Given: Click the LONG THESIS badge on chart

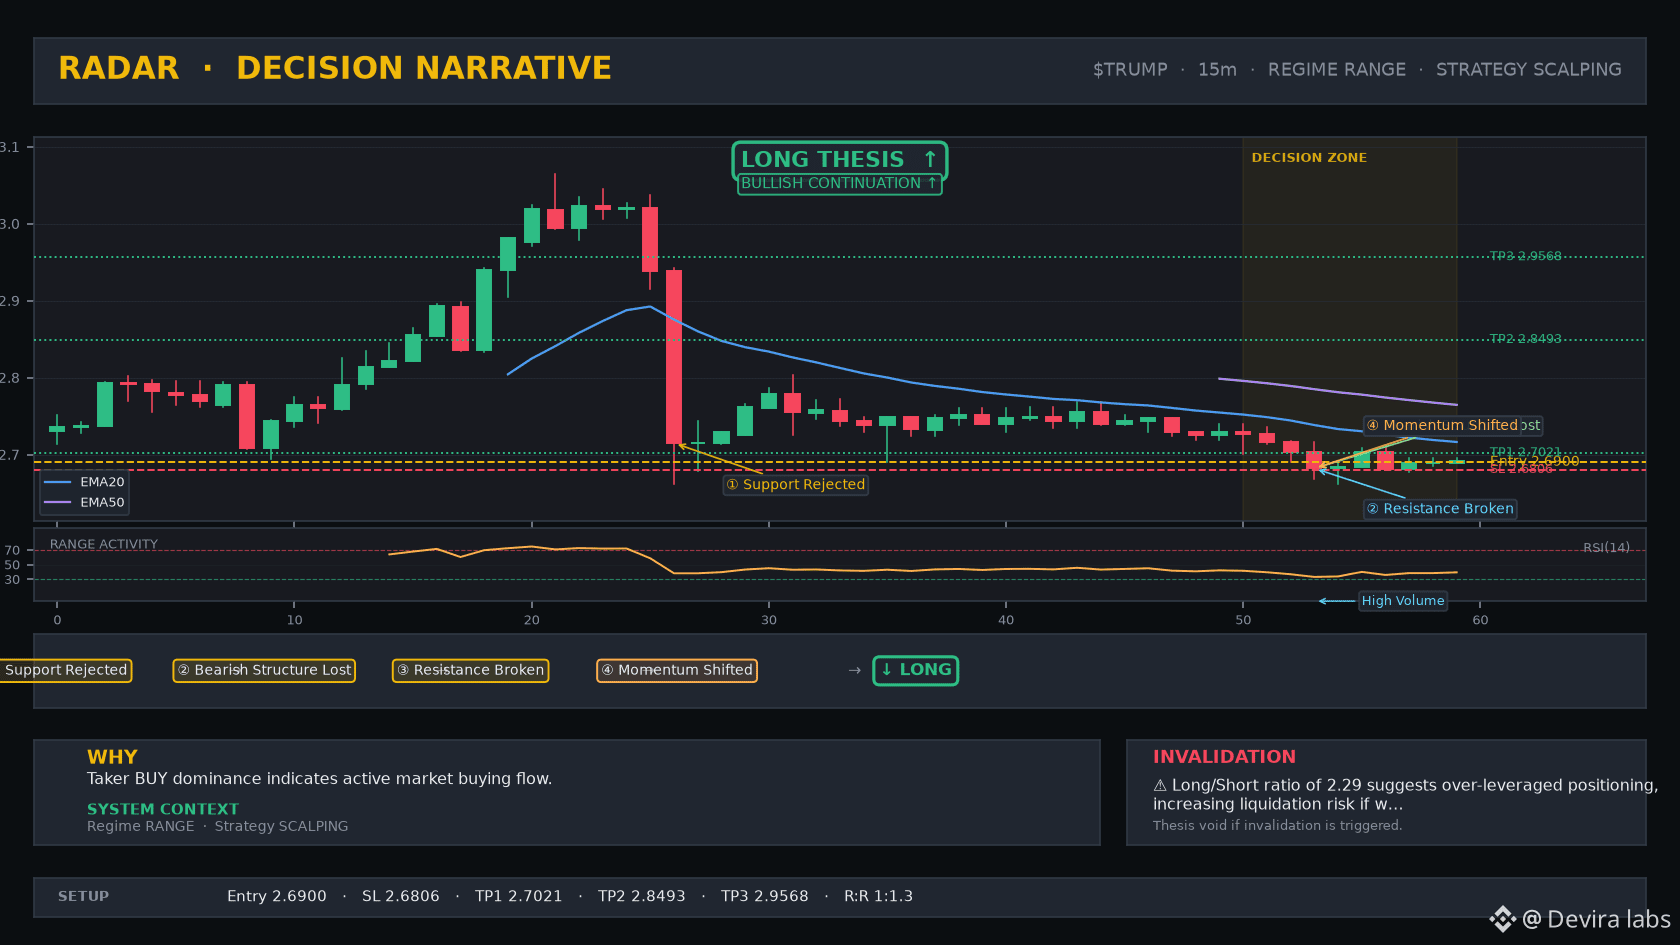Looking at the screenshot, I should tap(839, 160).
